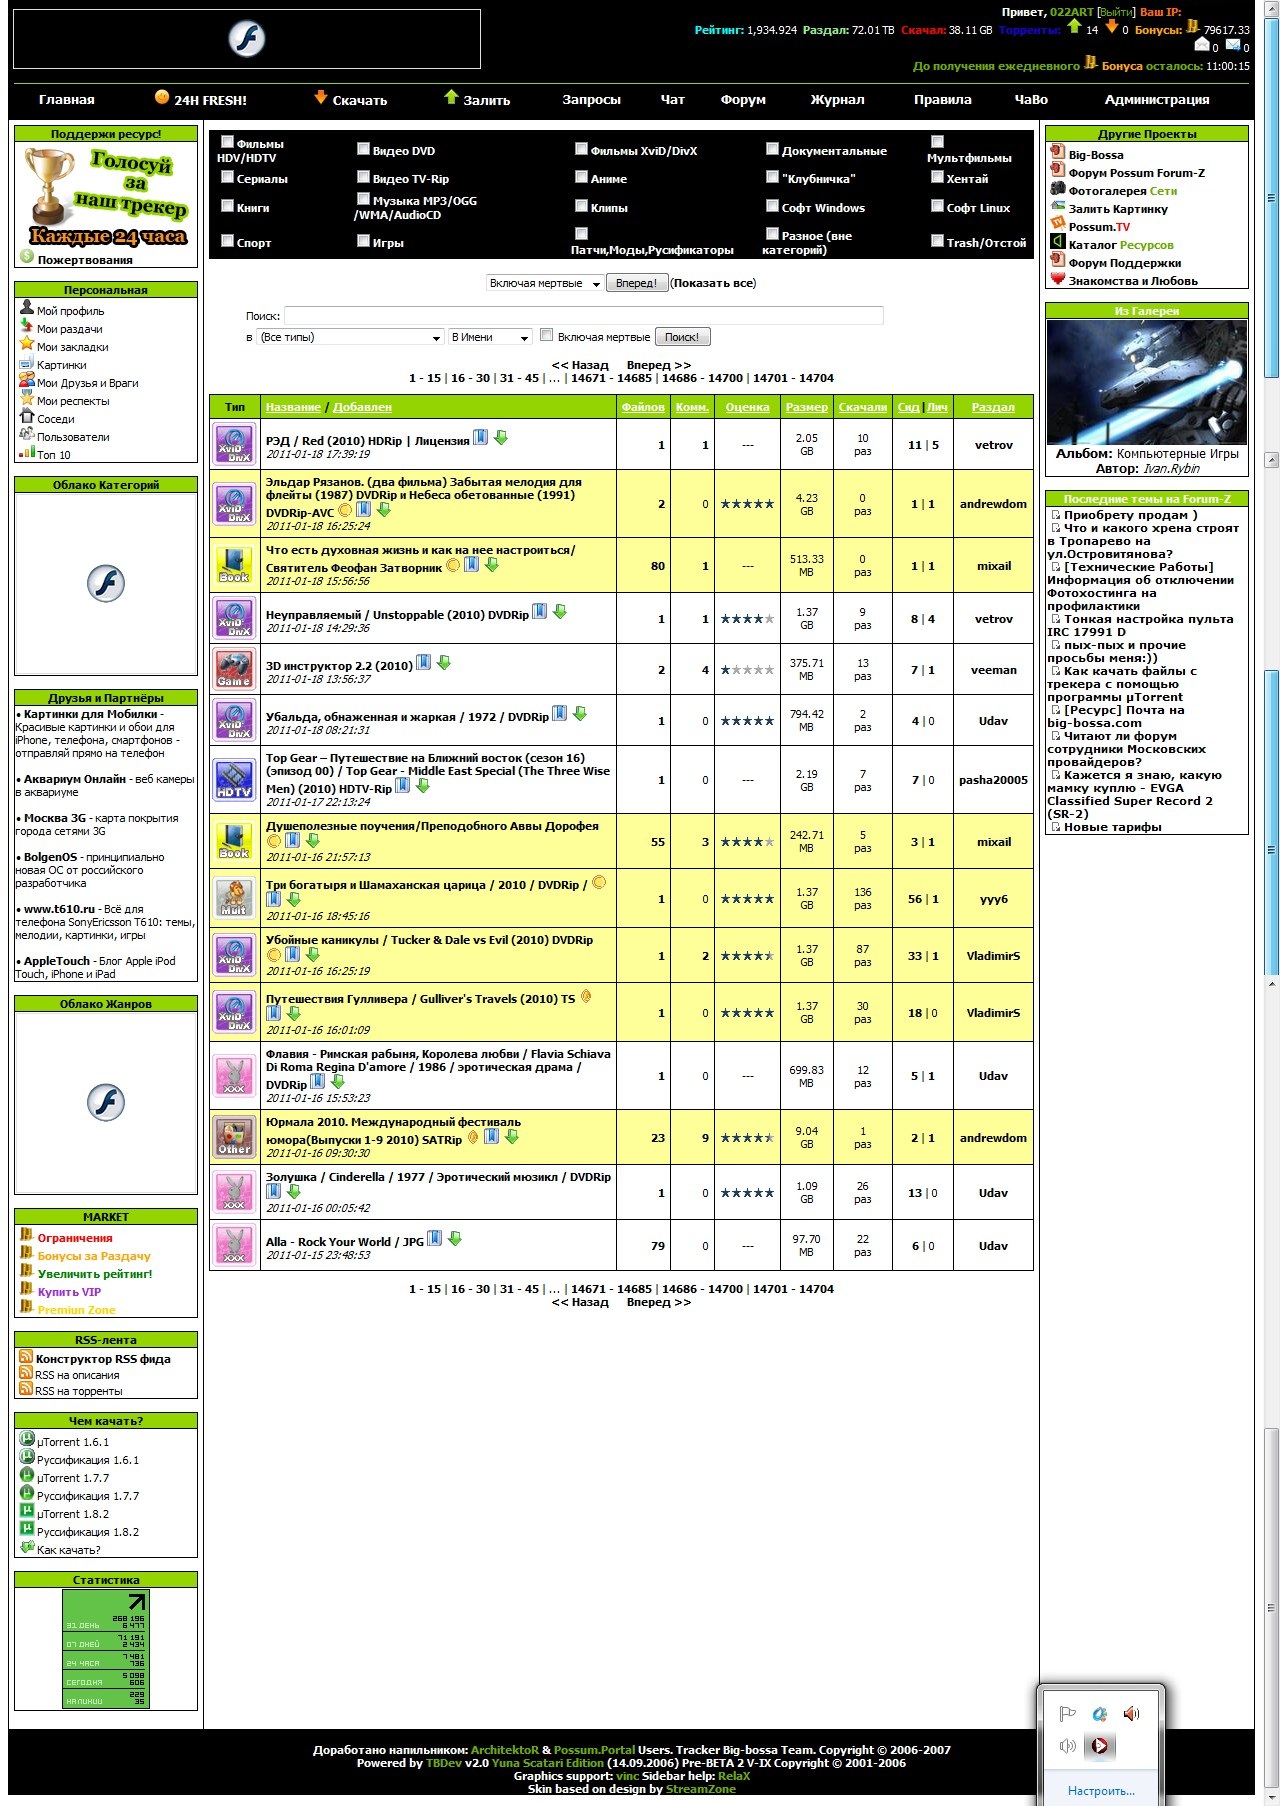This screenshot has width=1280, height=1806.
Task: Download the Alla - Rock Your World / JPG torrent
Action: pyautogui.click(x=455, y=1238)
